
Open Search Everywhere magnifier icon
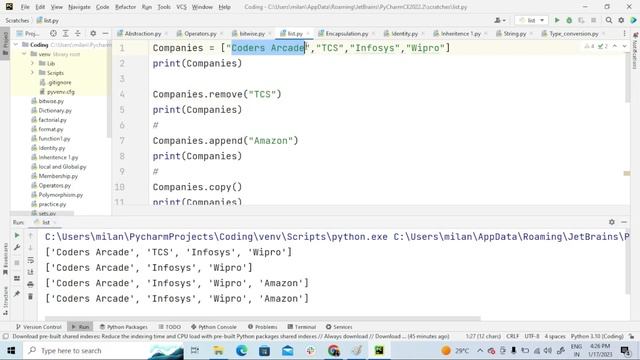click(609, 20)
